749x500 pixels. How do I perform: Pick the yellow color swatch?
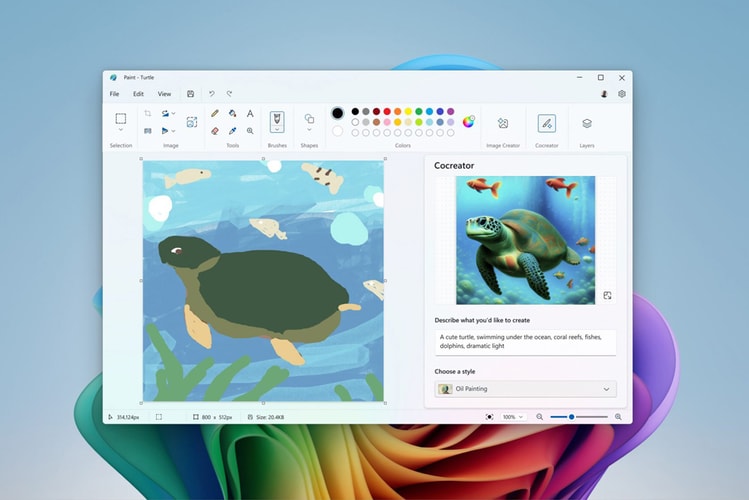(408, 111)
